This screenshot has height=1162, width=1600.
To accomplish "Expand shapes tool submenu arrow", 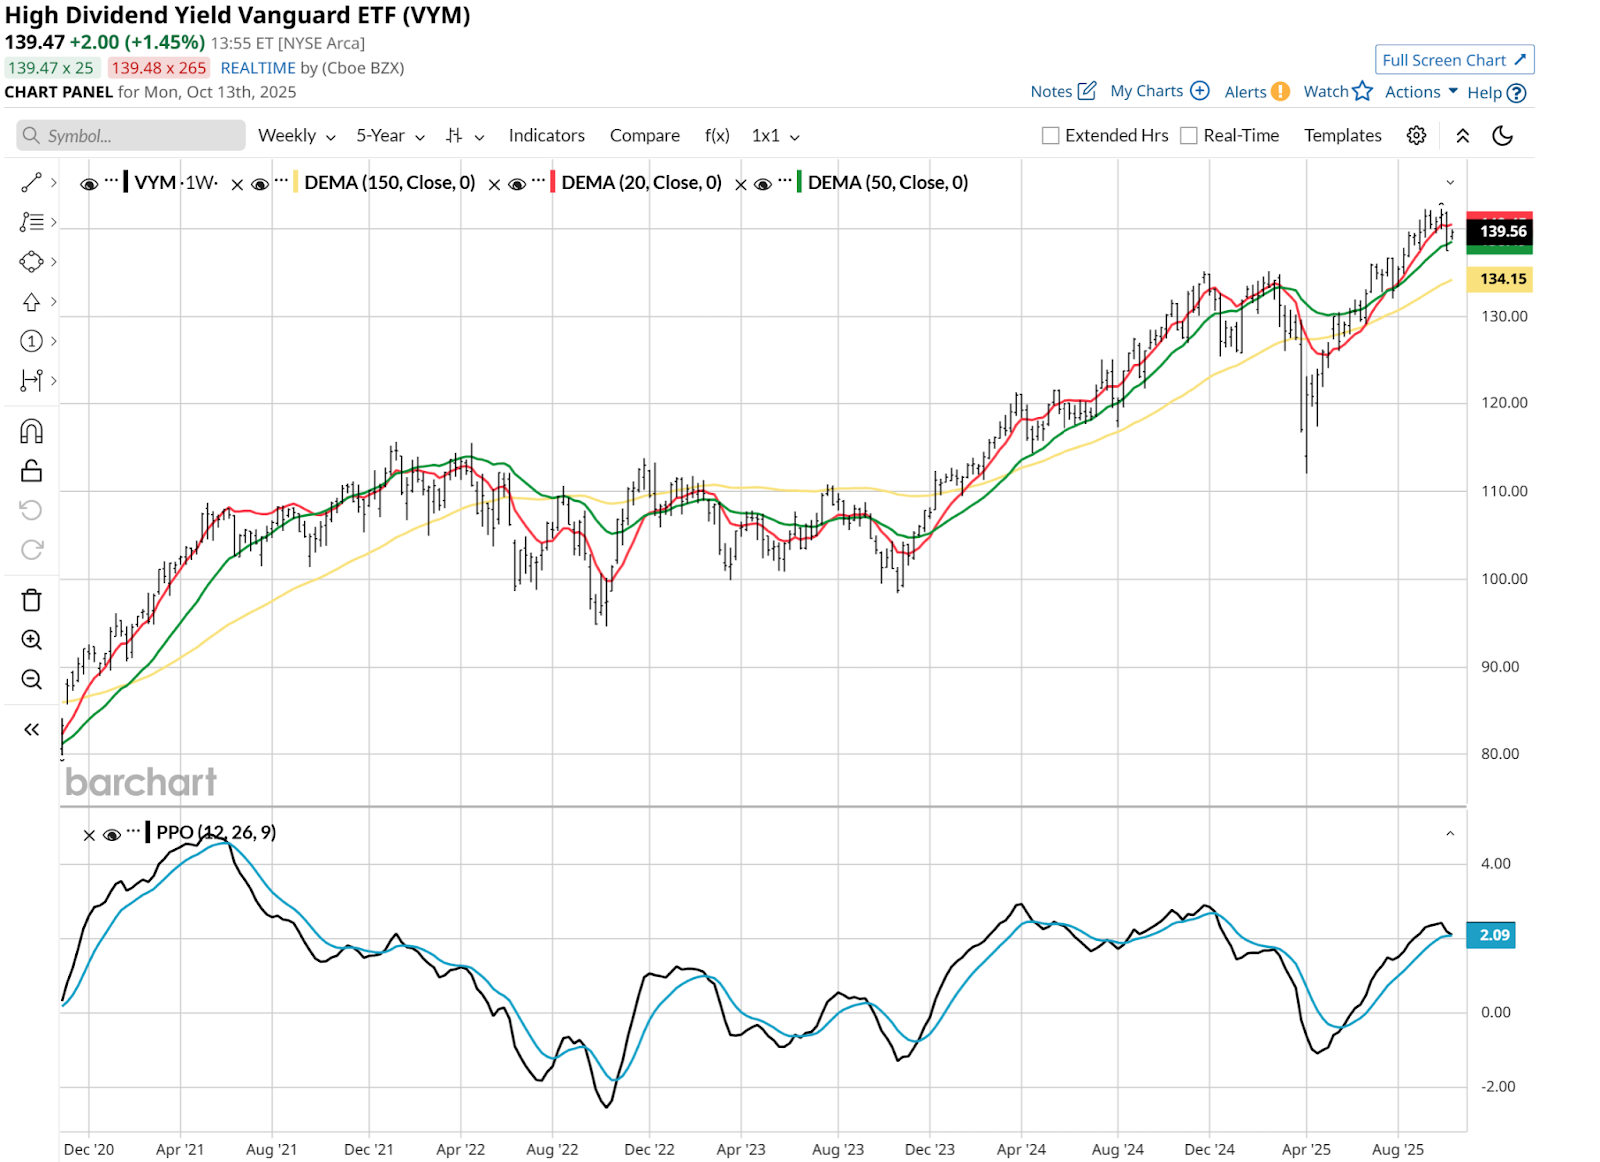I will pyautogui.click(x=54, y=262).
